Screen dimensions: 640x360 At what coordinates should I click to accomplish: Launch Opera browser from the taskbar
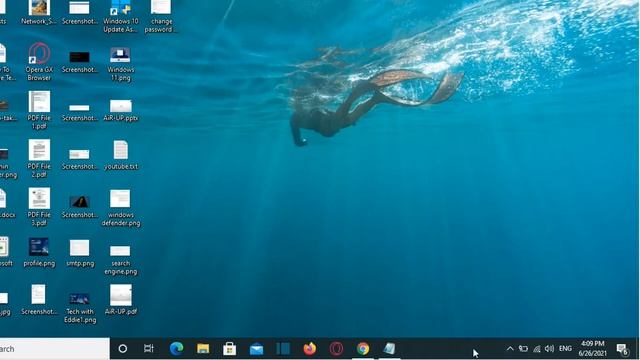[x=336, y=349]
